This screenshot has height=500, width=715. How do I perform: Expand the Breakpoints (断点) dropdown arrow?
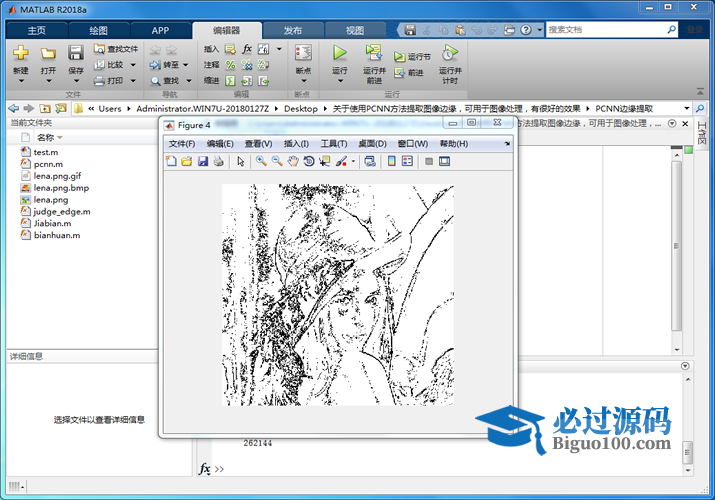click(304, 81)
